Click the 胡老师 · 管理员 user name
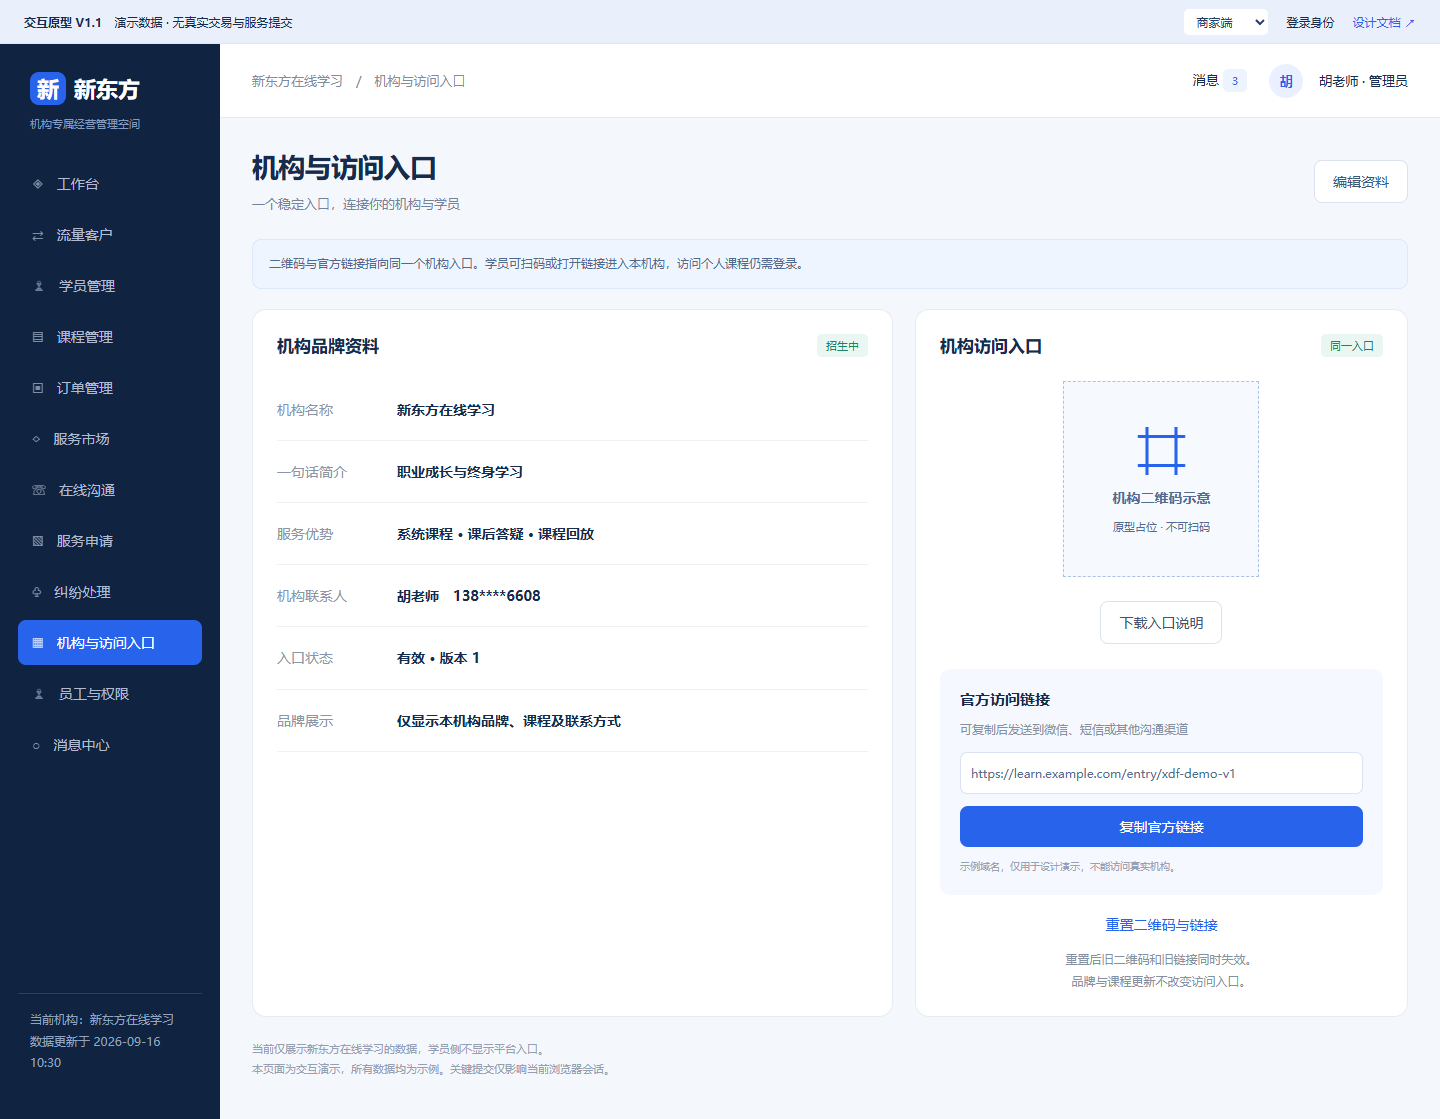Viewport: 1440px width, 1119px height. [1363, 81]
